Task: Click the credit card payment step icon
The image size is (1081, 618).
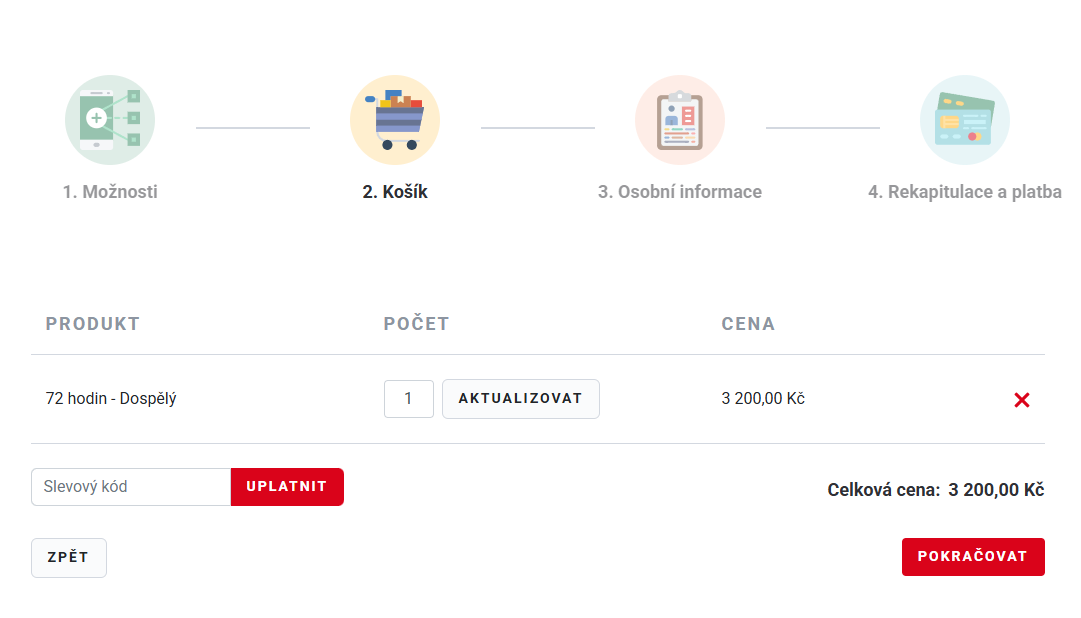Action: 965,120
